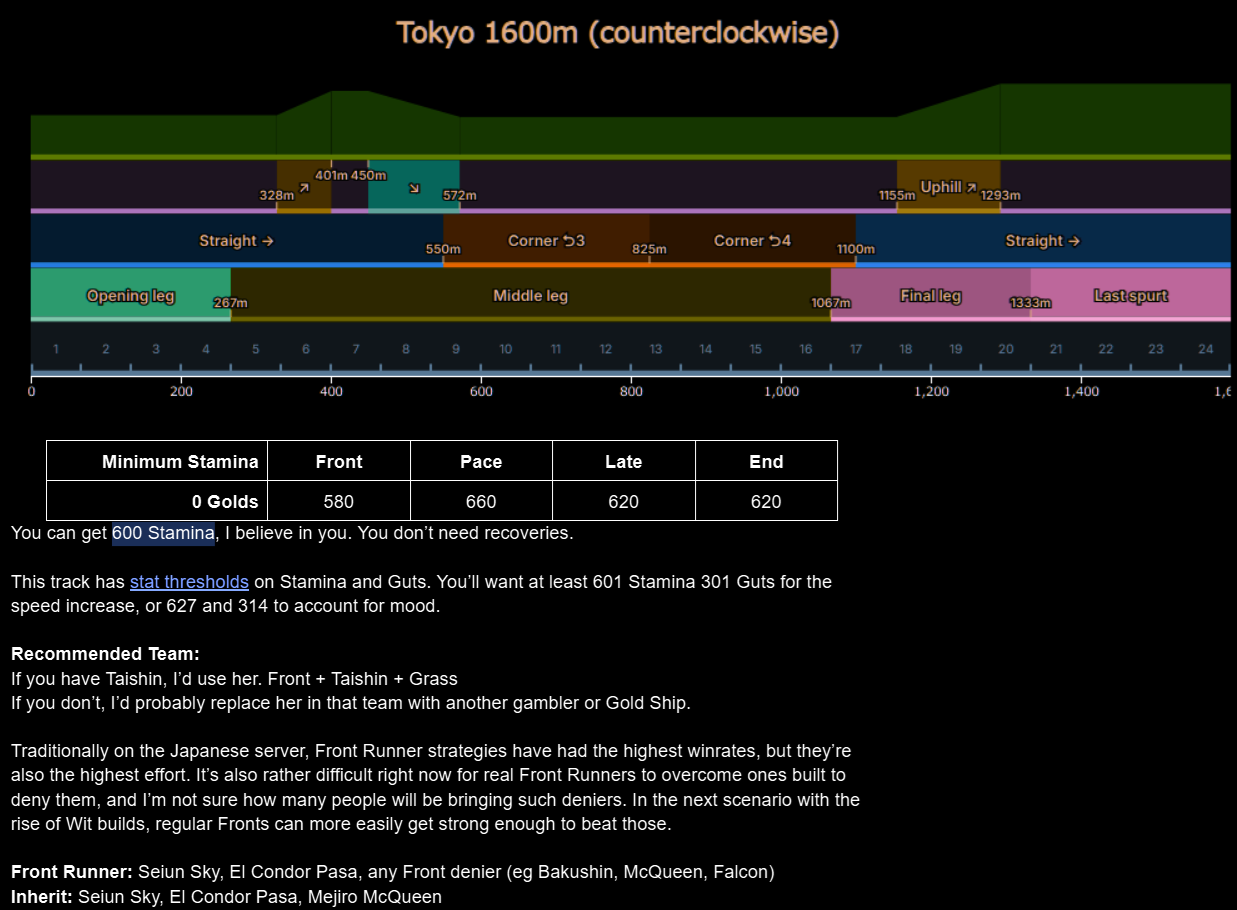Click the Opening leg segment

pos(131,295)
